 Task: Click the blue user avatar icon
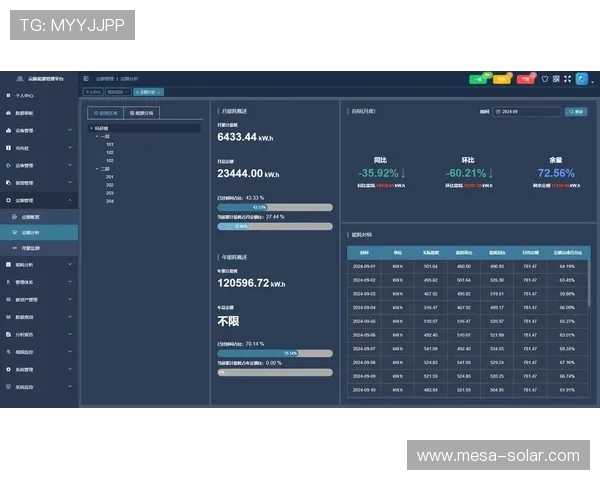coord(581,78)
